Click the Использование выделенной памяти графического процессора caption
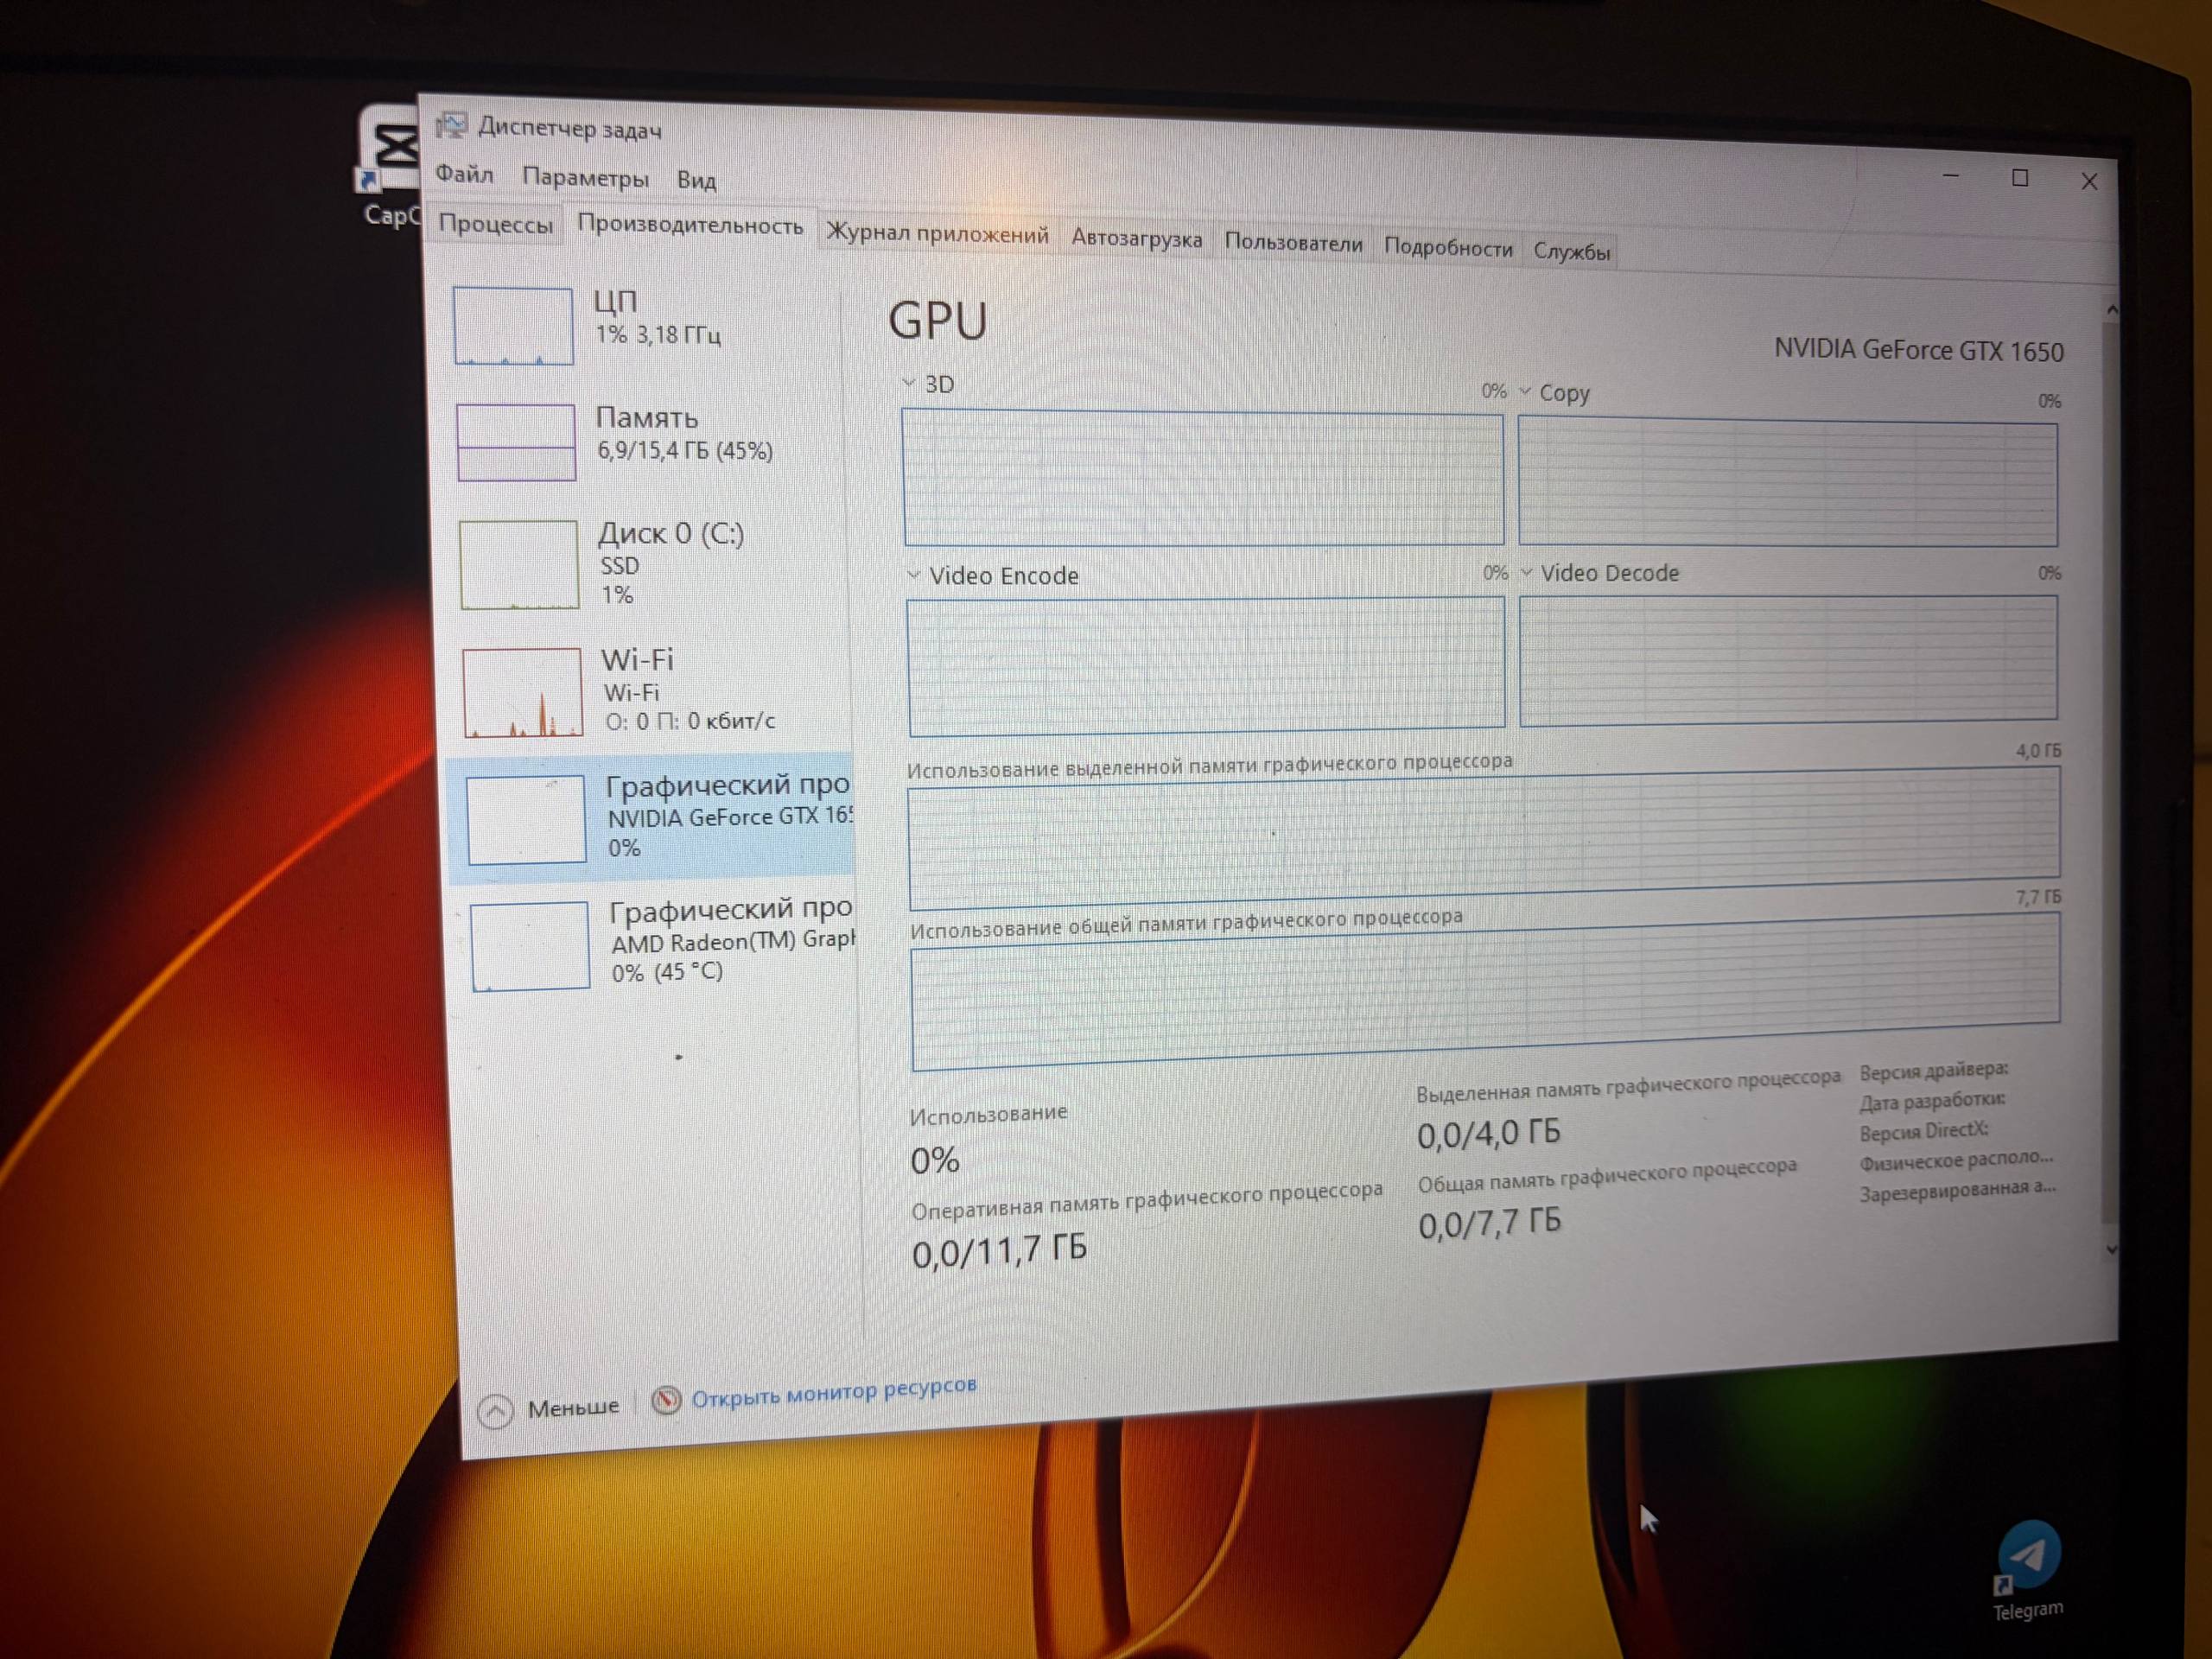 (x=1209, y=765)
